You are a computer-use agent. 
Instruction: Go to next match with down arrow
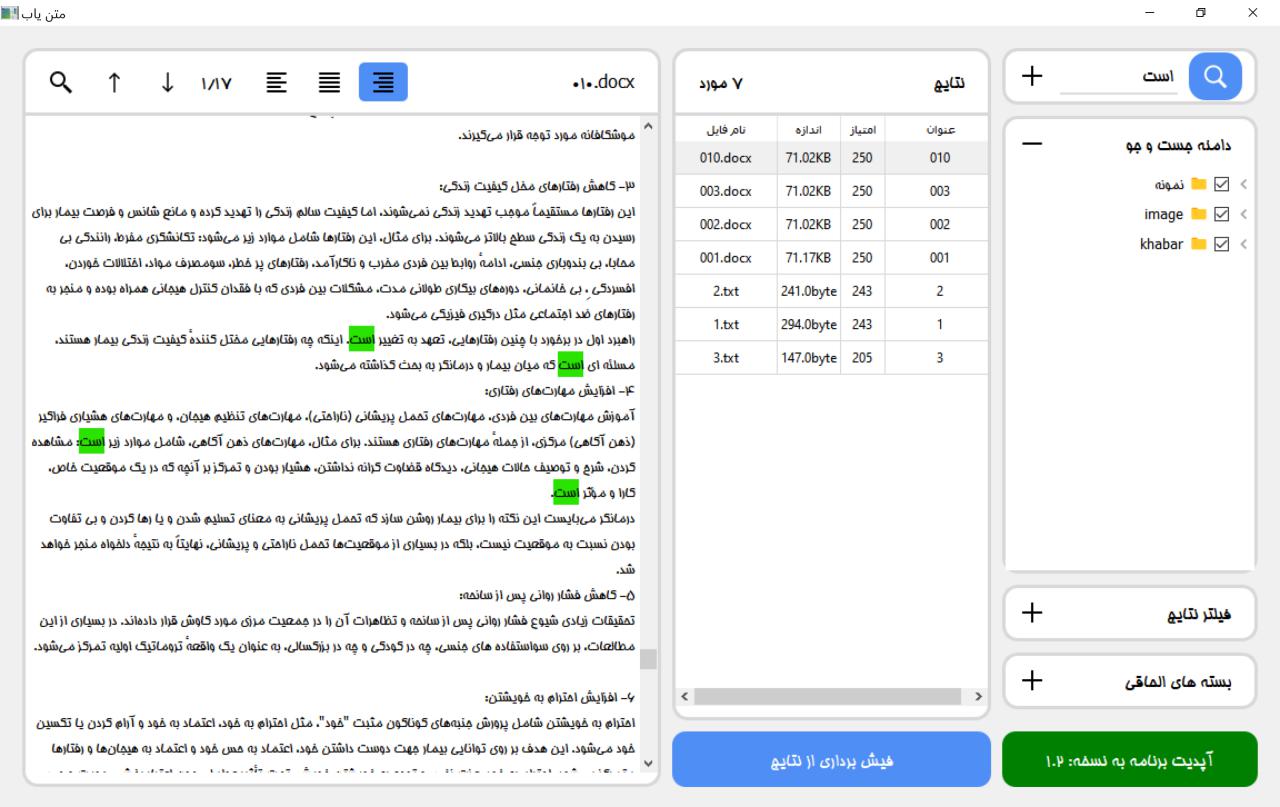pyautogui.click(x=167, y=82)
